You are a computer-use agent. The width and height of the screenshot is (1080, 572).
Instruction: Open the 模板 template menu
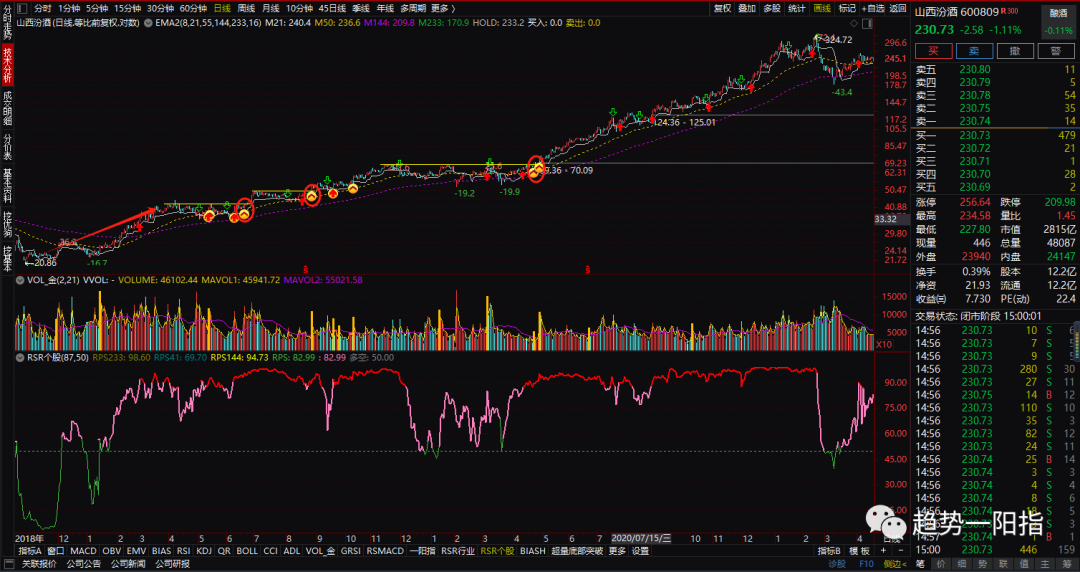pyautogui.click(x=860, y=551)
